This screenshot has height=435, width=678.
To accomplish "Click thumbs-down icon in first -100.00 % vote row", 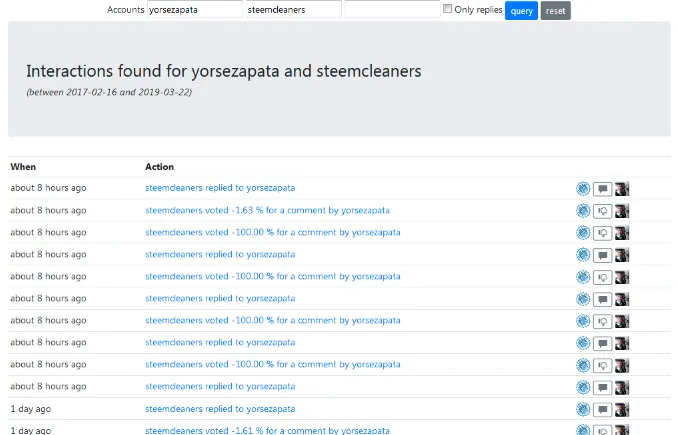I will (x=602, y=232).
